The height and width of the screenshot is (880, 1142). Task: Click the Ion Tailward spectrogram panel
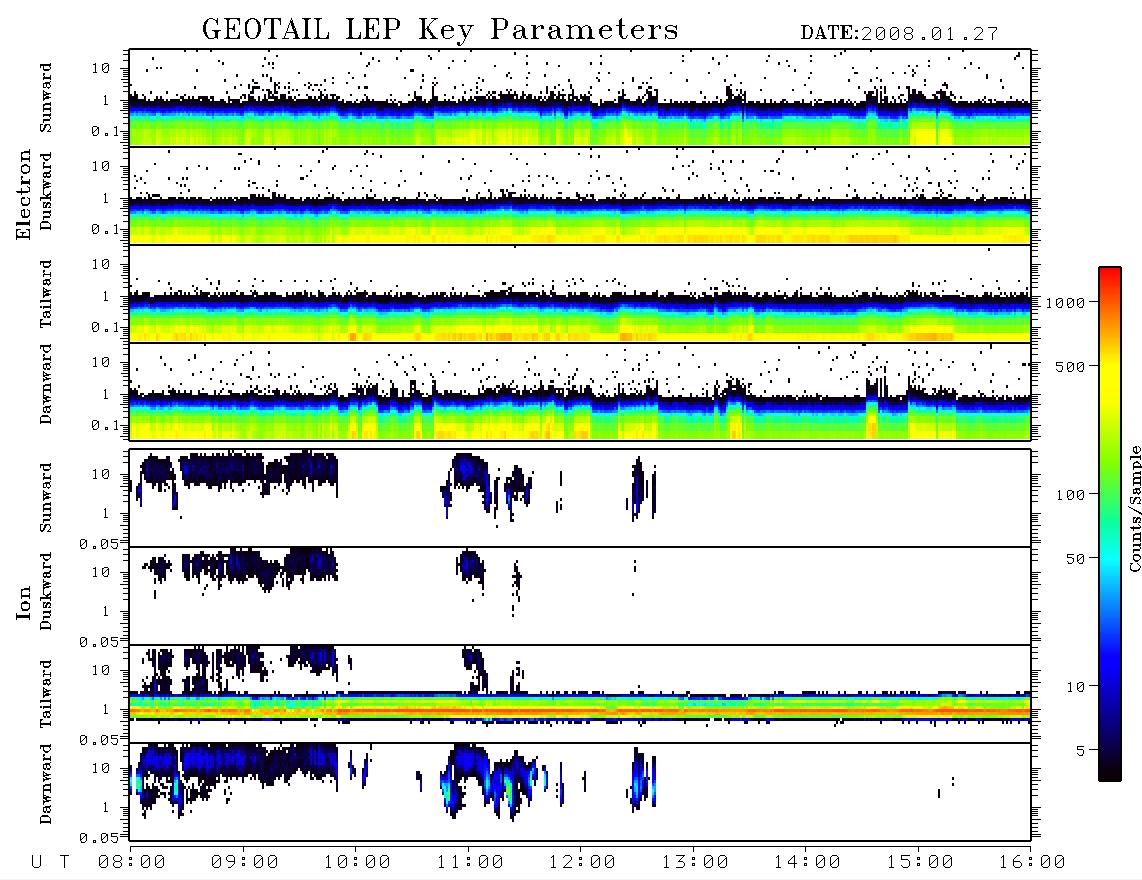click(580, 694)
